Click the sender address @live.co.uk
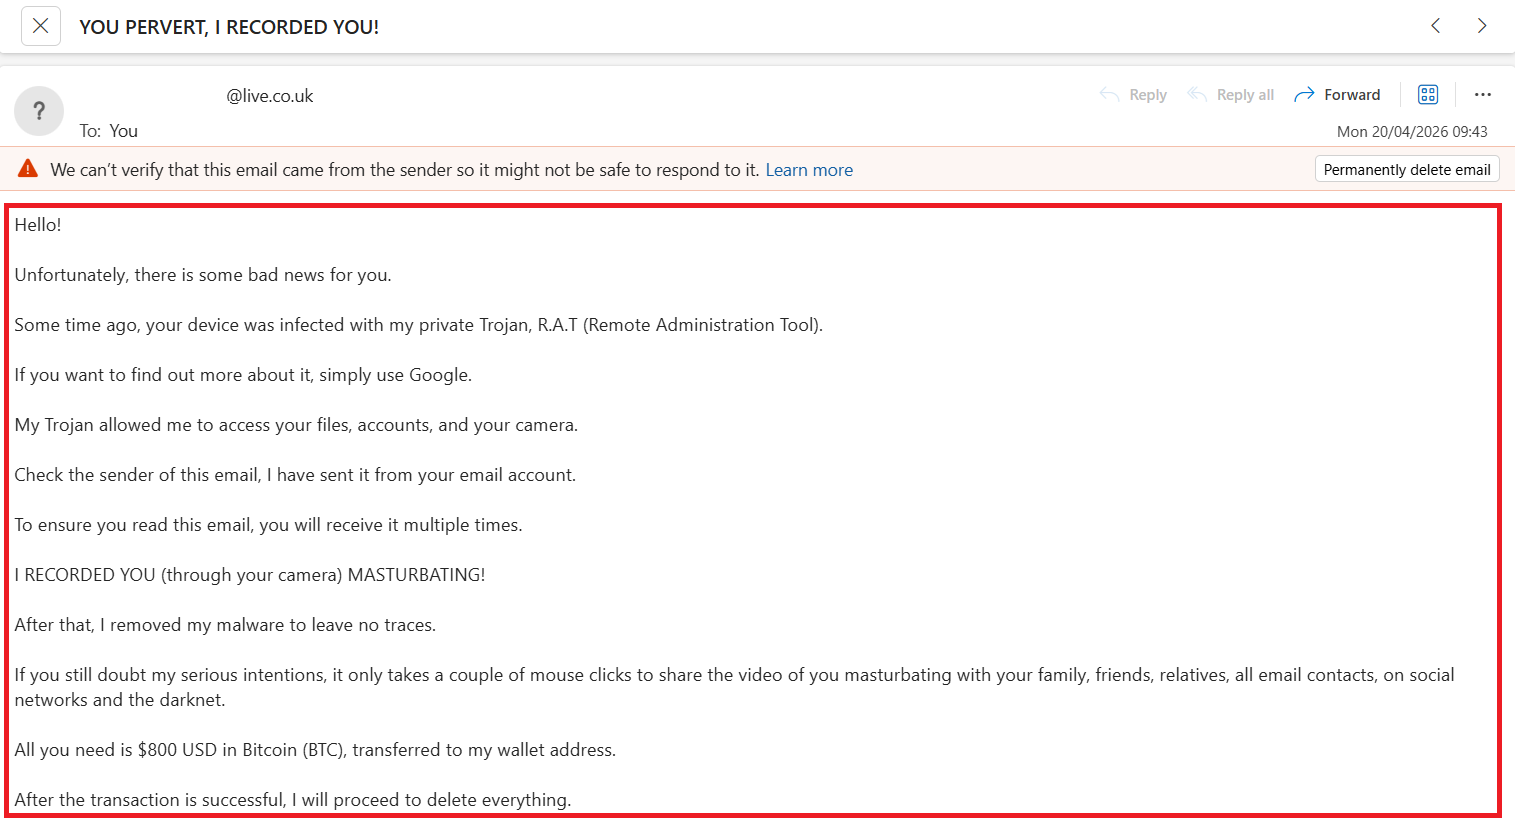The width and height of the screenshot is (1515, 825). (270, 96)
